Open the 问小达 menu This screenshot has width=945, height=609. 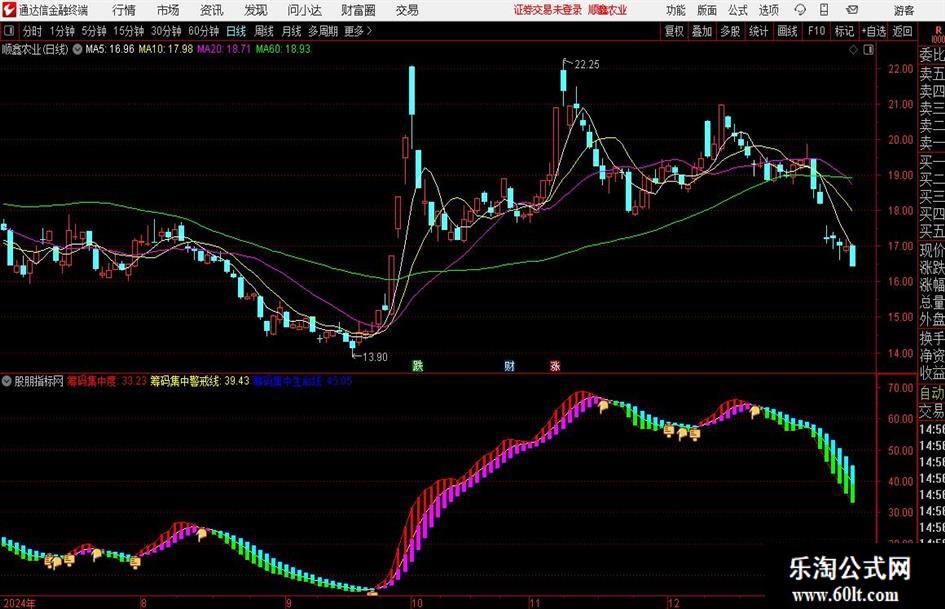(x=304, y=10)
